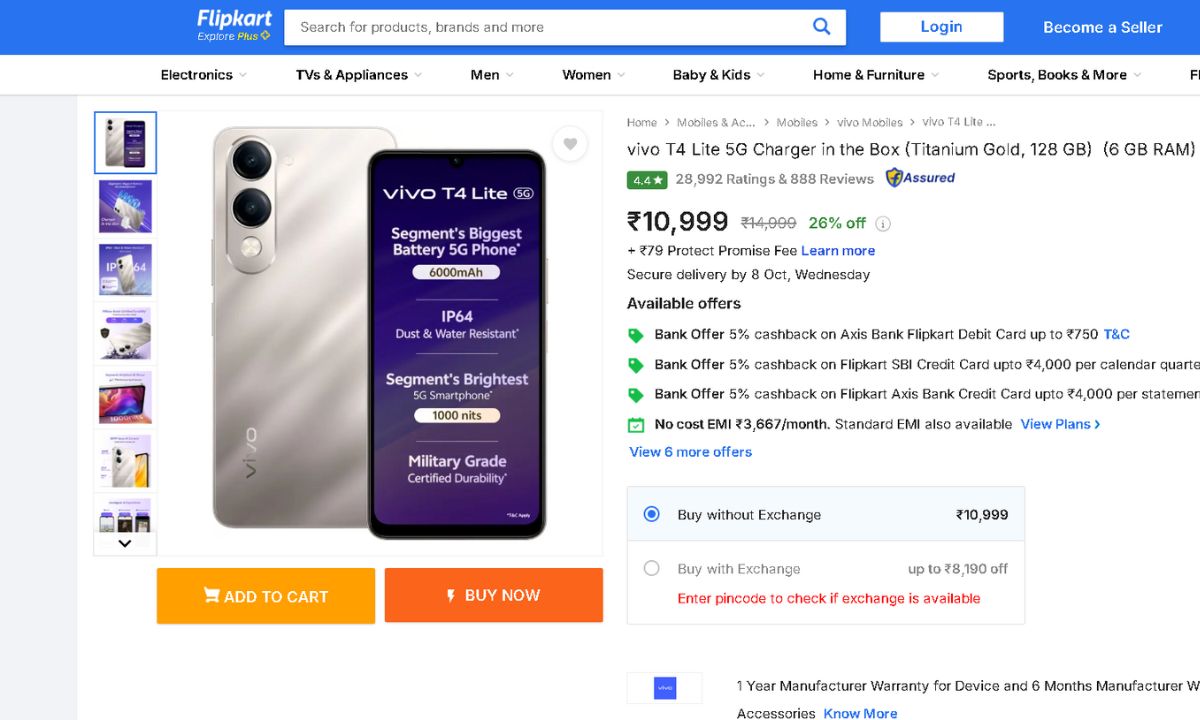Select the second product thumbnail image
Screen dimensions: 1200x720
coord(125,206)
